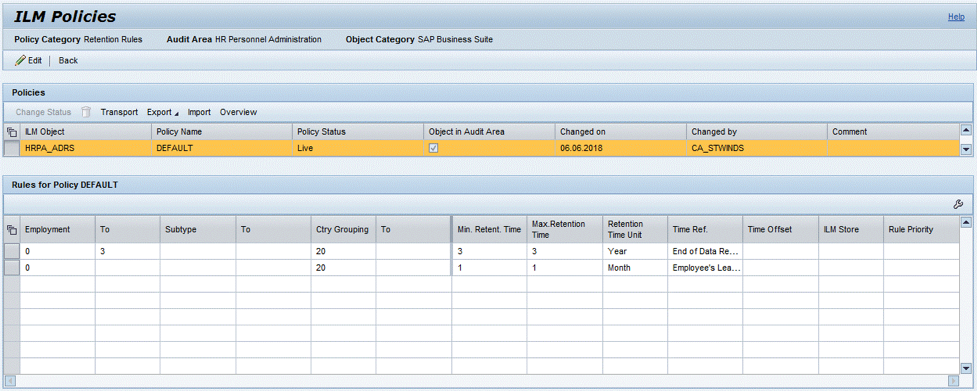Click the Rule Priority column header
The image size is (977, 391).
[922, 230]
